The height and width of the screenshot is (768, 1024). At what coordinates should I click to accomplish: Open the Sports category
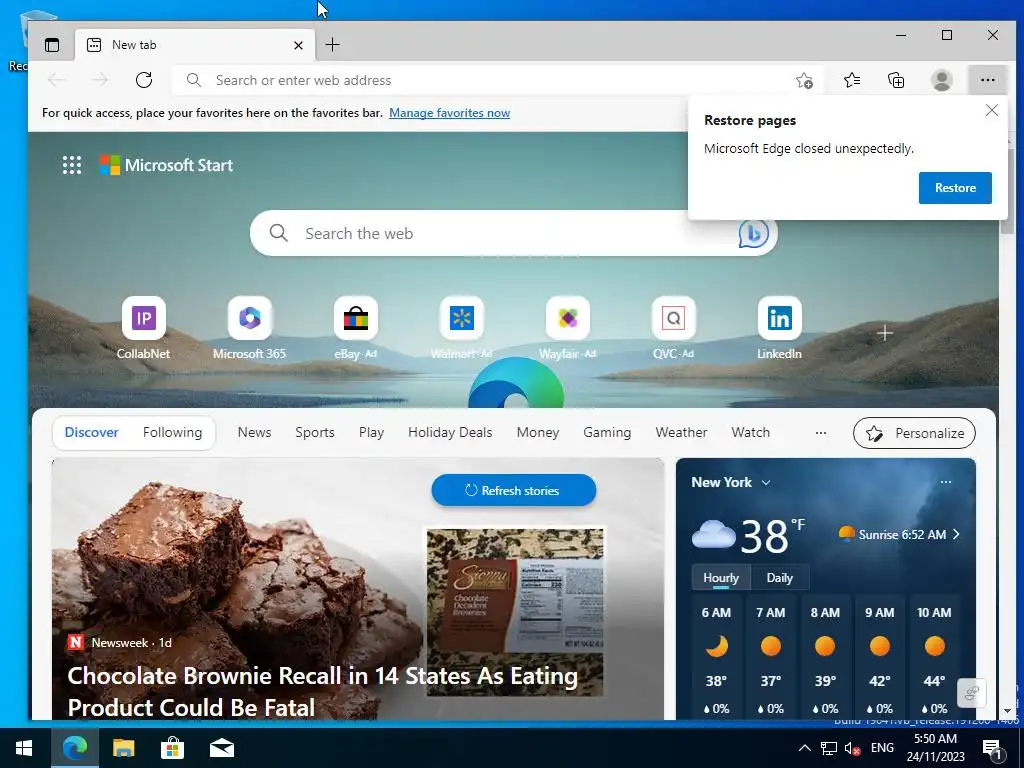315,432
